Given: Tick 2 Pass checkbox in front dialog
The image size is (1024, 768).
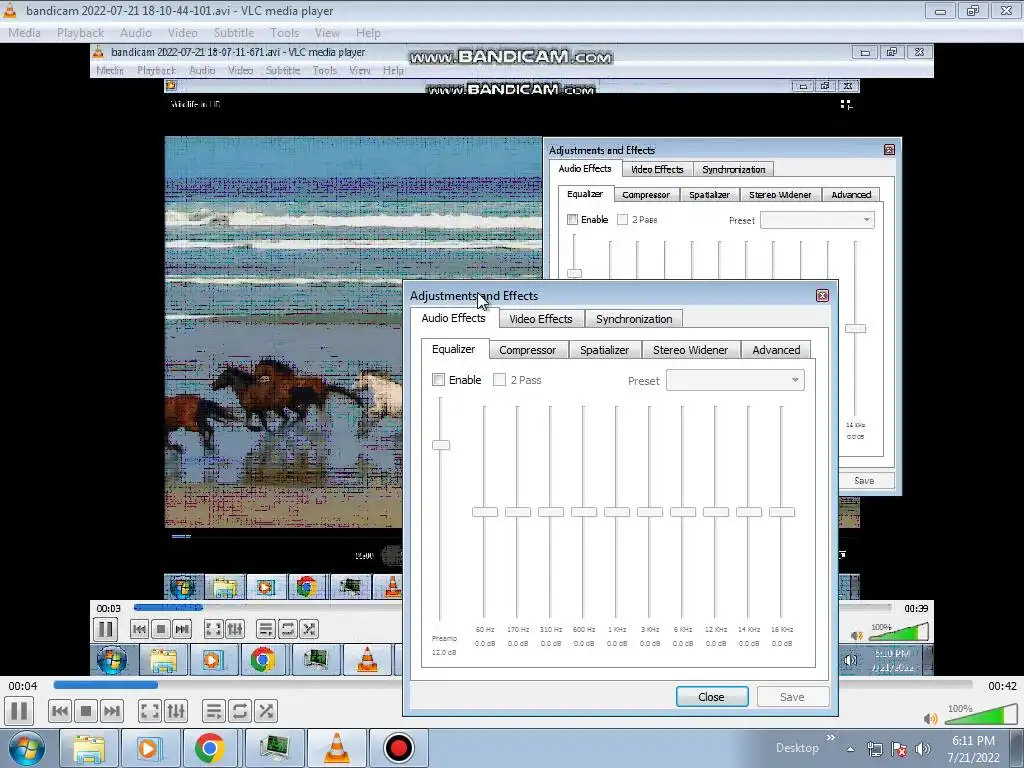Looking at the screenshot, I should [500, 380].
